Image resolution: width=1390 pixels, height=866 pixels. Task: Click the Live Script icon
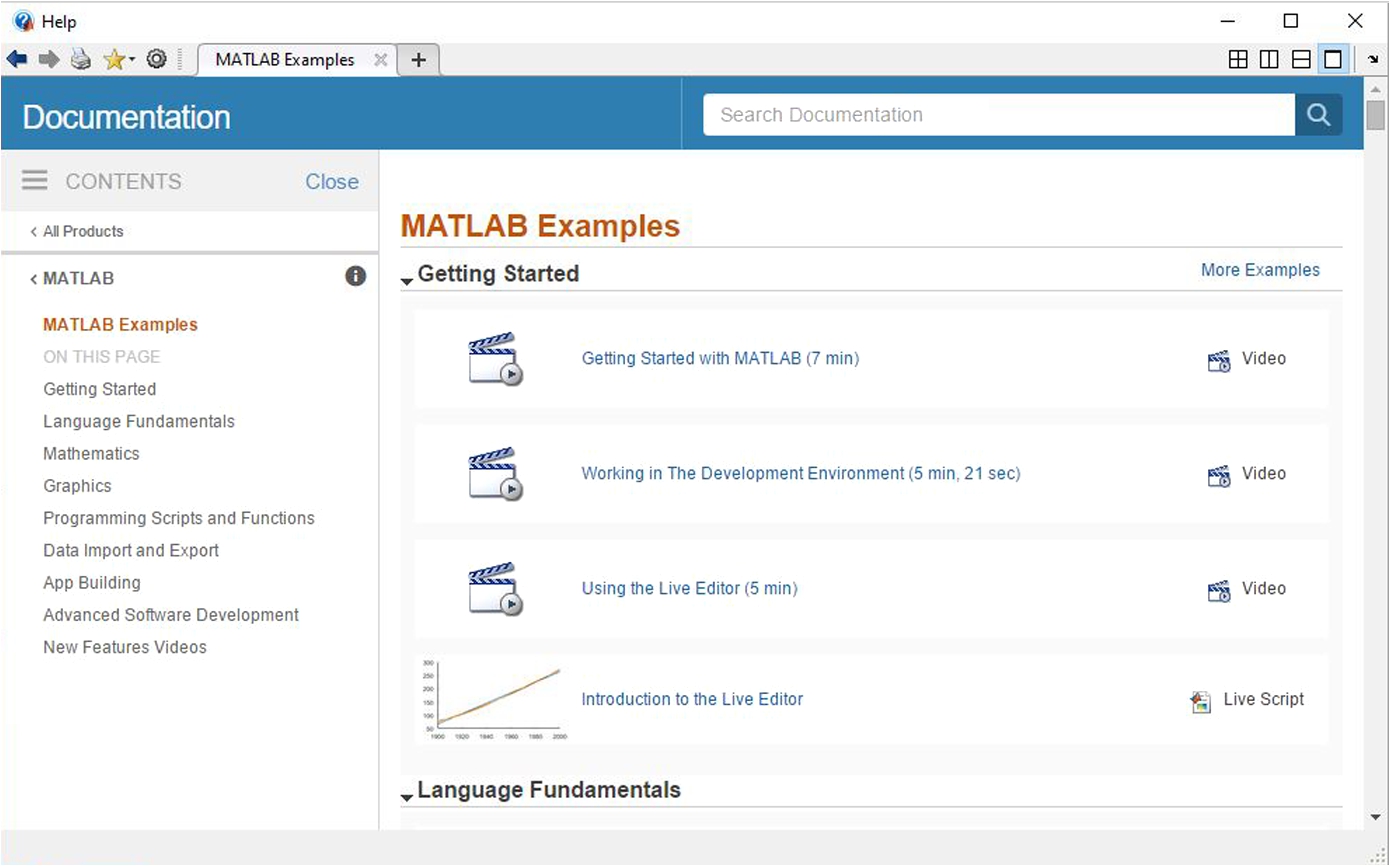1201,702
